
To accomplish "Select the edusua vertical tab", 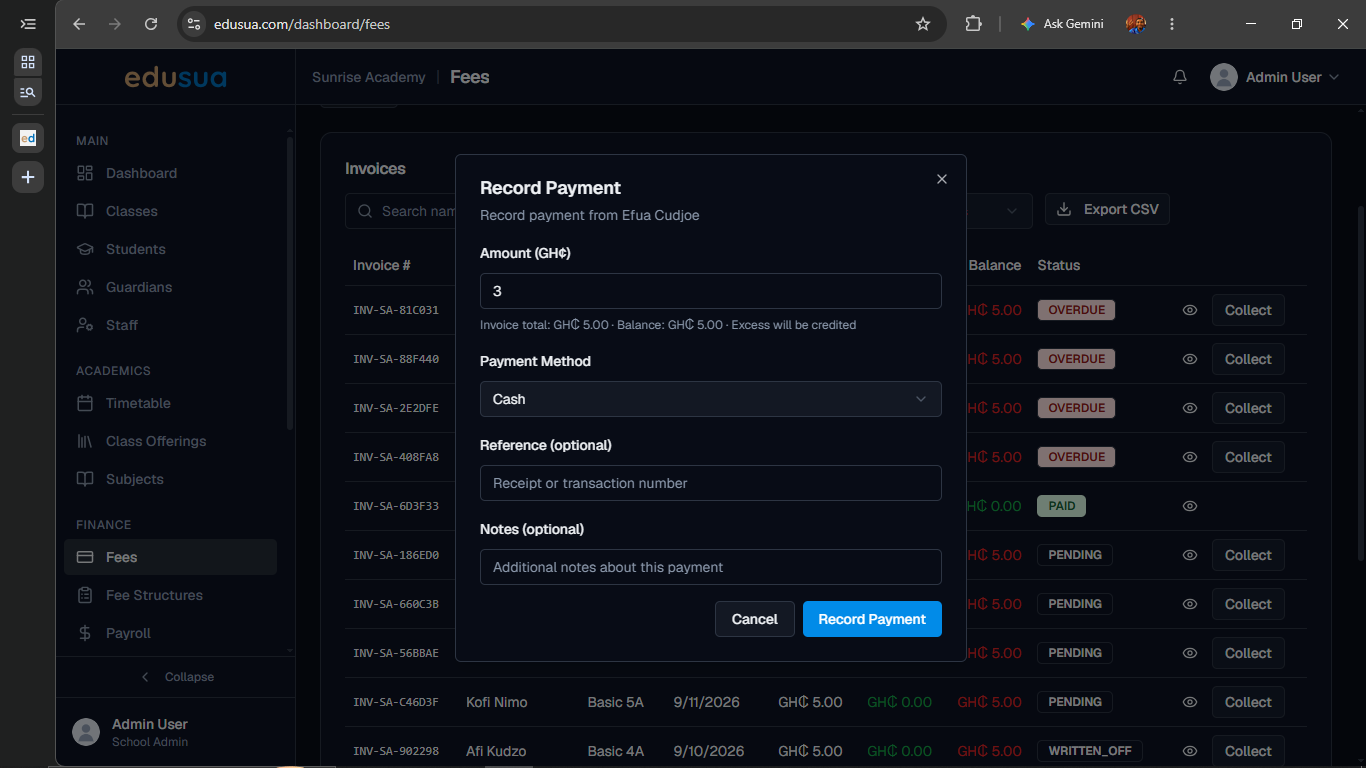I will tap(28, 138).
